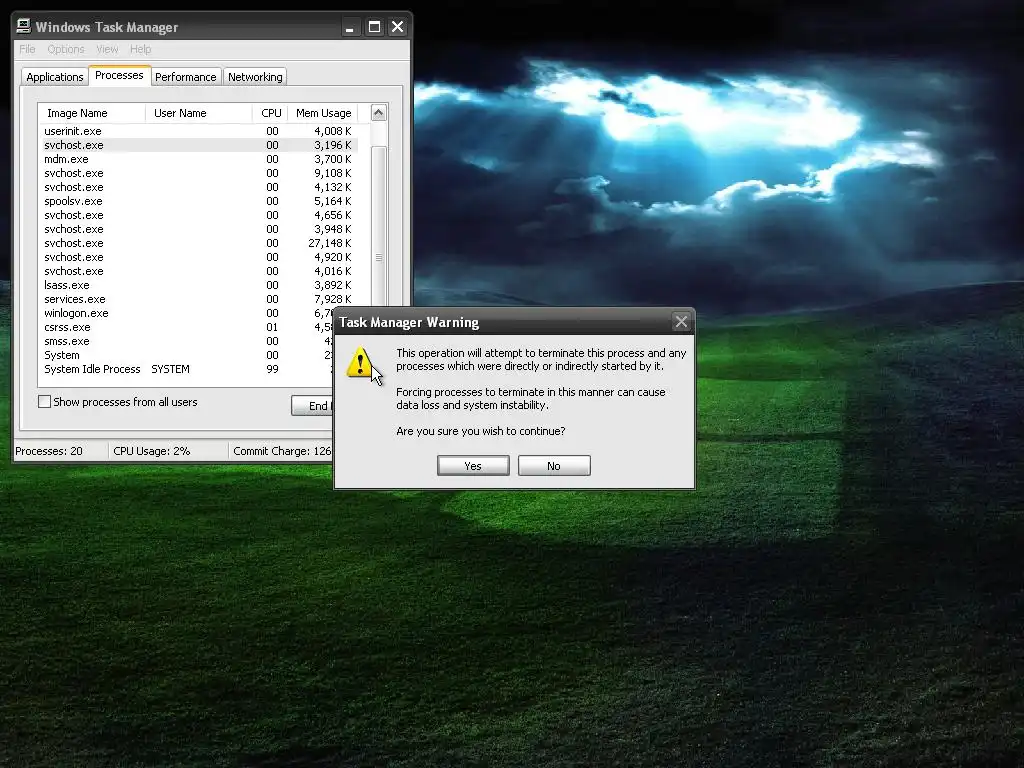Click the process list scroll up arrow

point(379,113)
